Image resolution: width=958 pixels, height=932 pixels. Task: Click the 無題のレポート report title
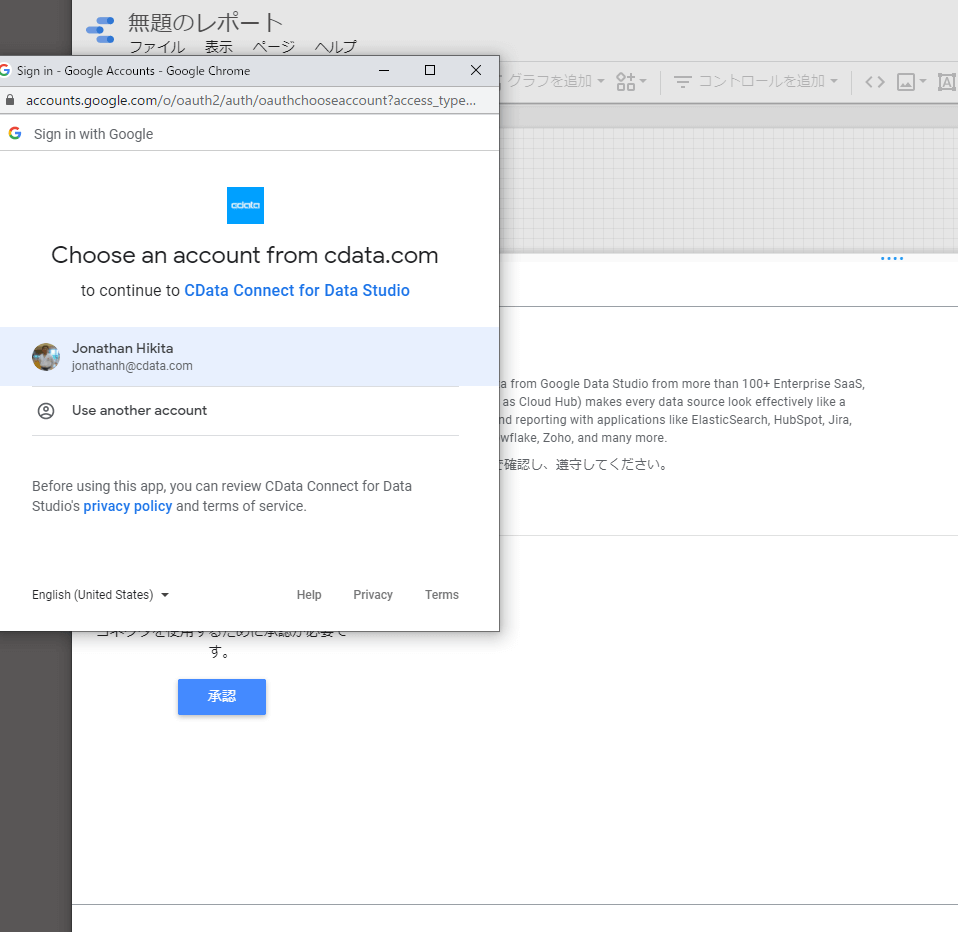[205, 23]
